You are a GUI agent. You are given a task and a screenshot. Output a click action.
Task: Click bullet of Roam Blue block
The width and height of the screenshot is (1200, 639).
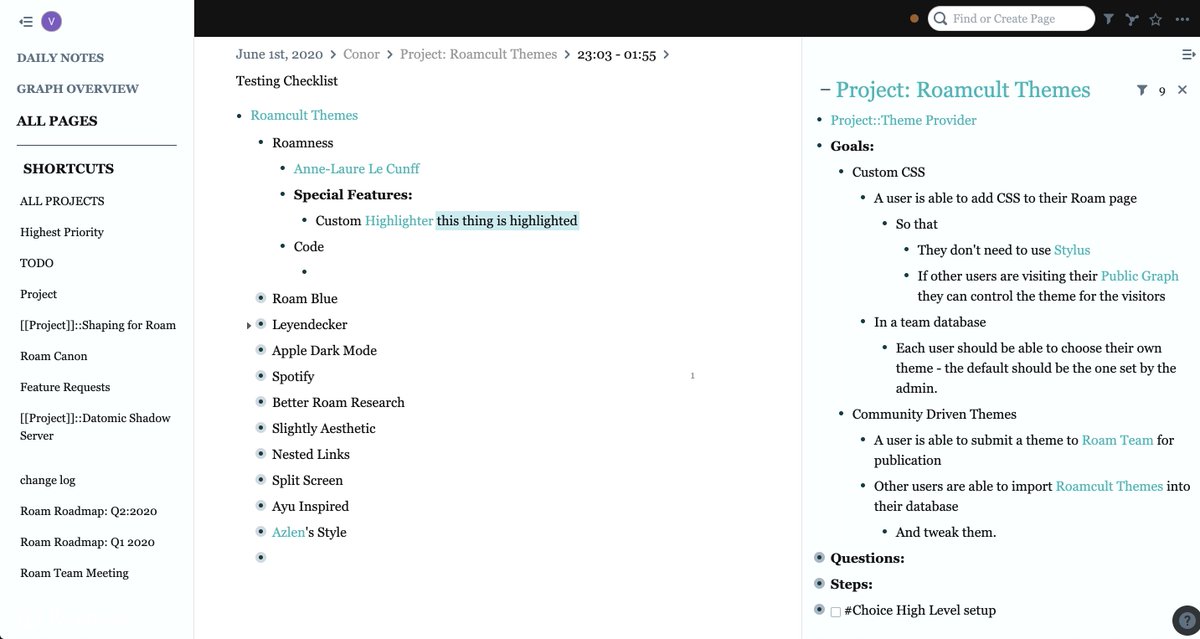point(260,299)
